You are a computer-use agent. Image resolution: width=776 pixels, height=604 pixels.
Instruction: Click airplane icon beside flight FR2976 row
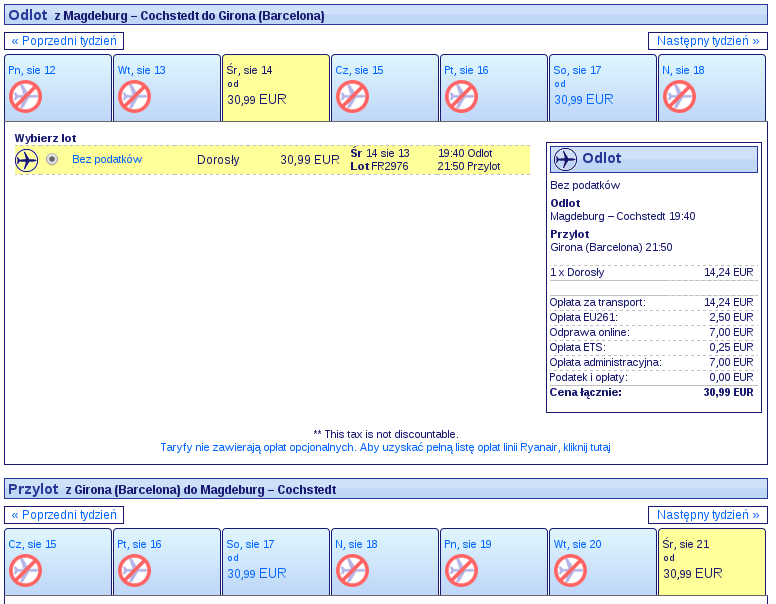click(27, 160)
